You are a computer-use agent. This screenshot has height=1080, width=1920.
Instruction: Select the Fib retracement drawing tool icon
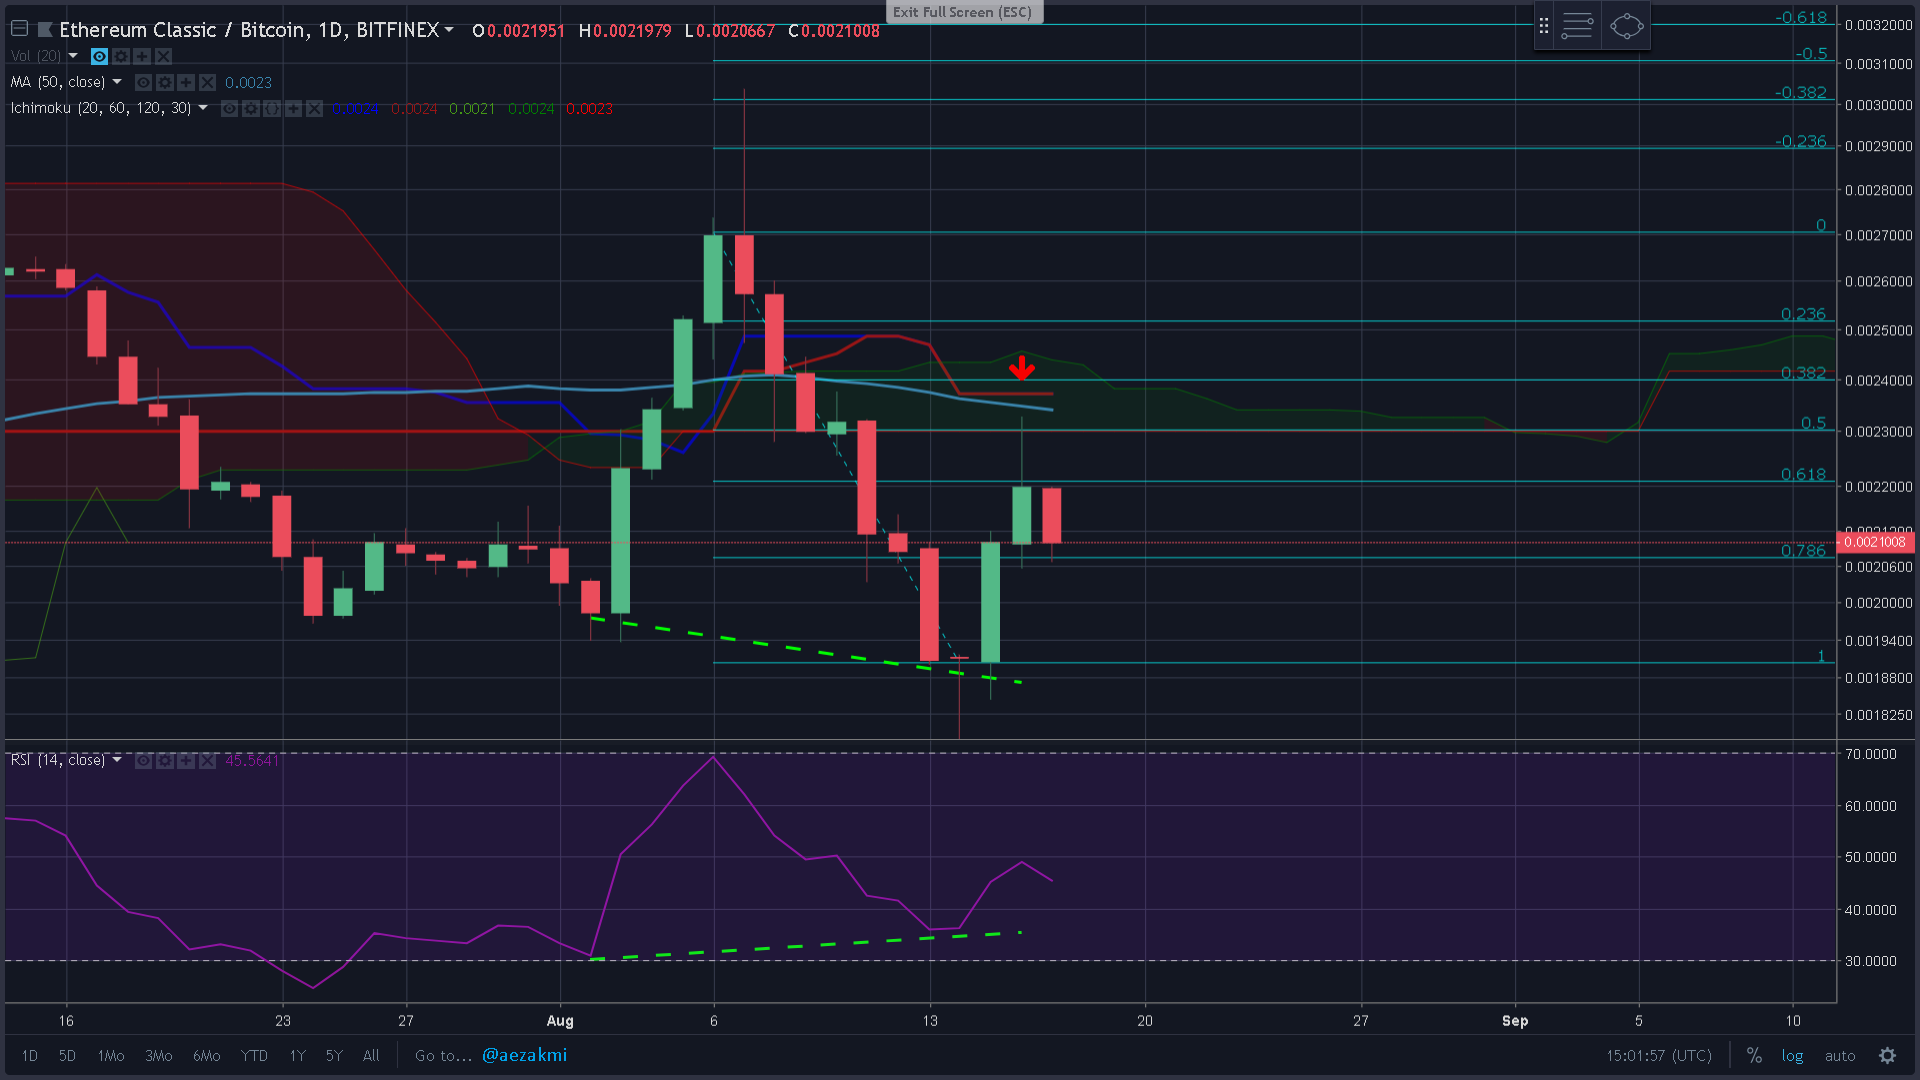(x=1577, y=26)
